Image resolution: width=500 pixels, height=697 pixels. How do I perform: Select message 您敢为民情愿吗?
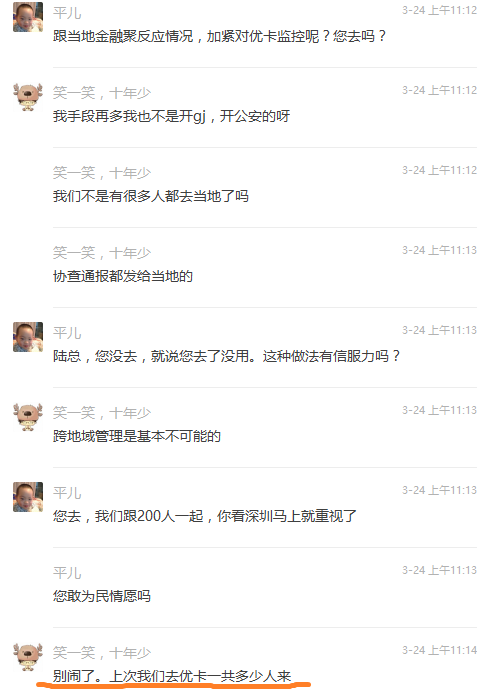click(102, 596)
